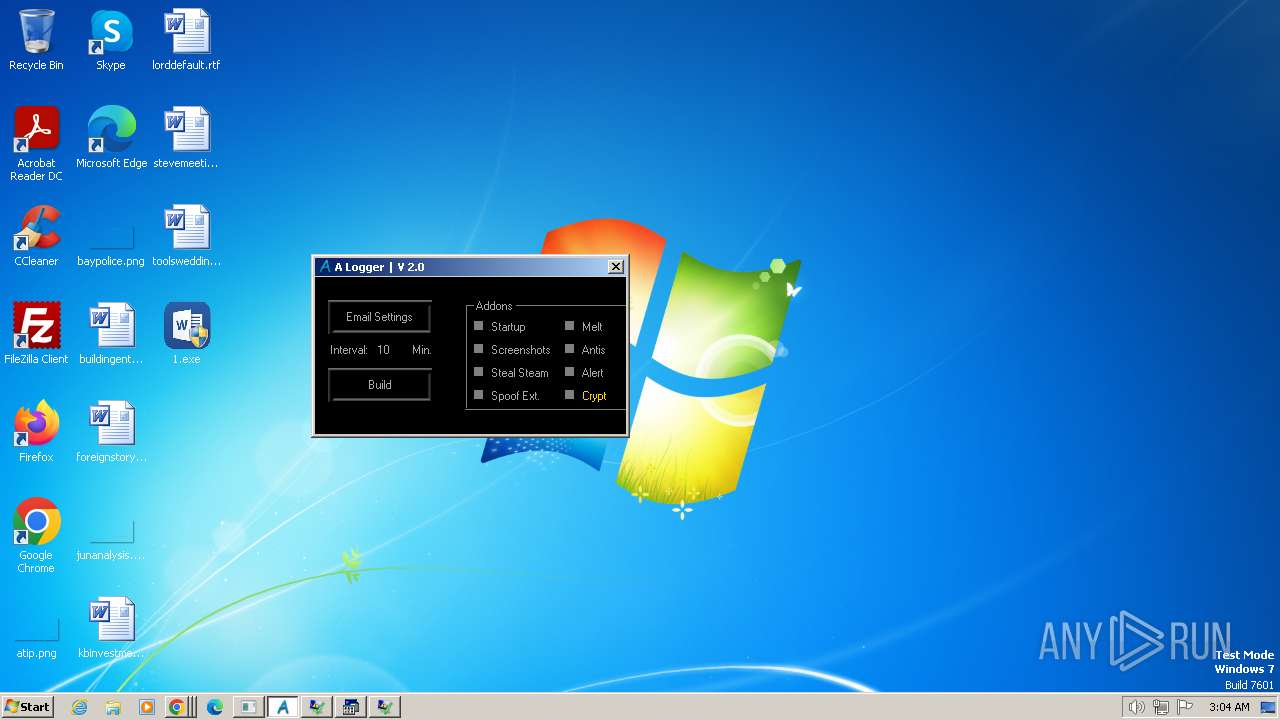
Task: Select the buildingent... document icon
Action: pos(111,333)
